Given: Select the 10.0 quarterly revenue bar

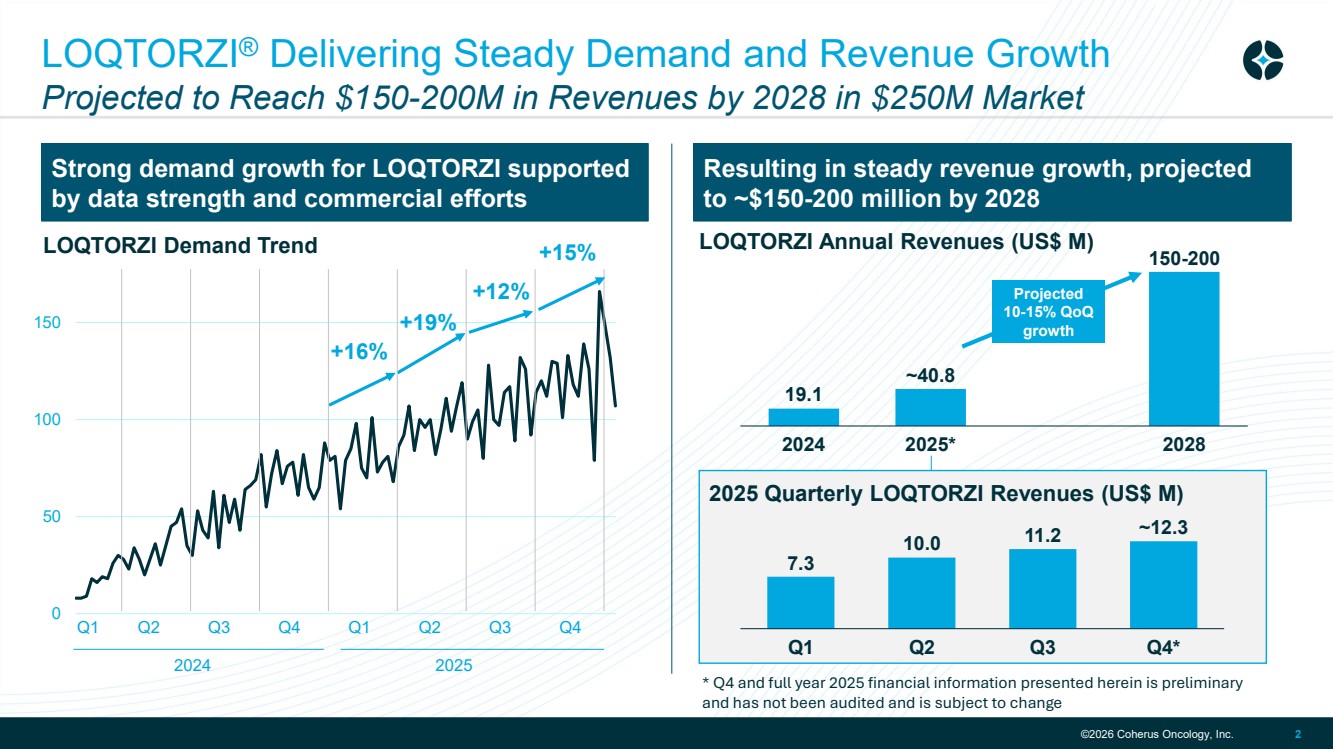Looking at the screenshot, I should [x=921, y=593].
